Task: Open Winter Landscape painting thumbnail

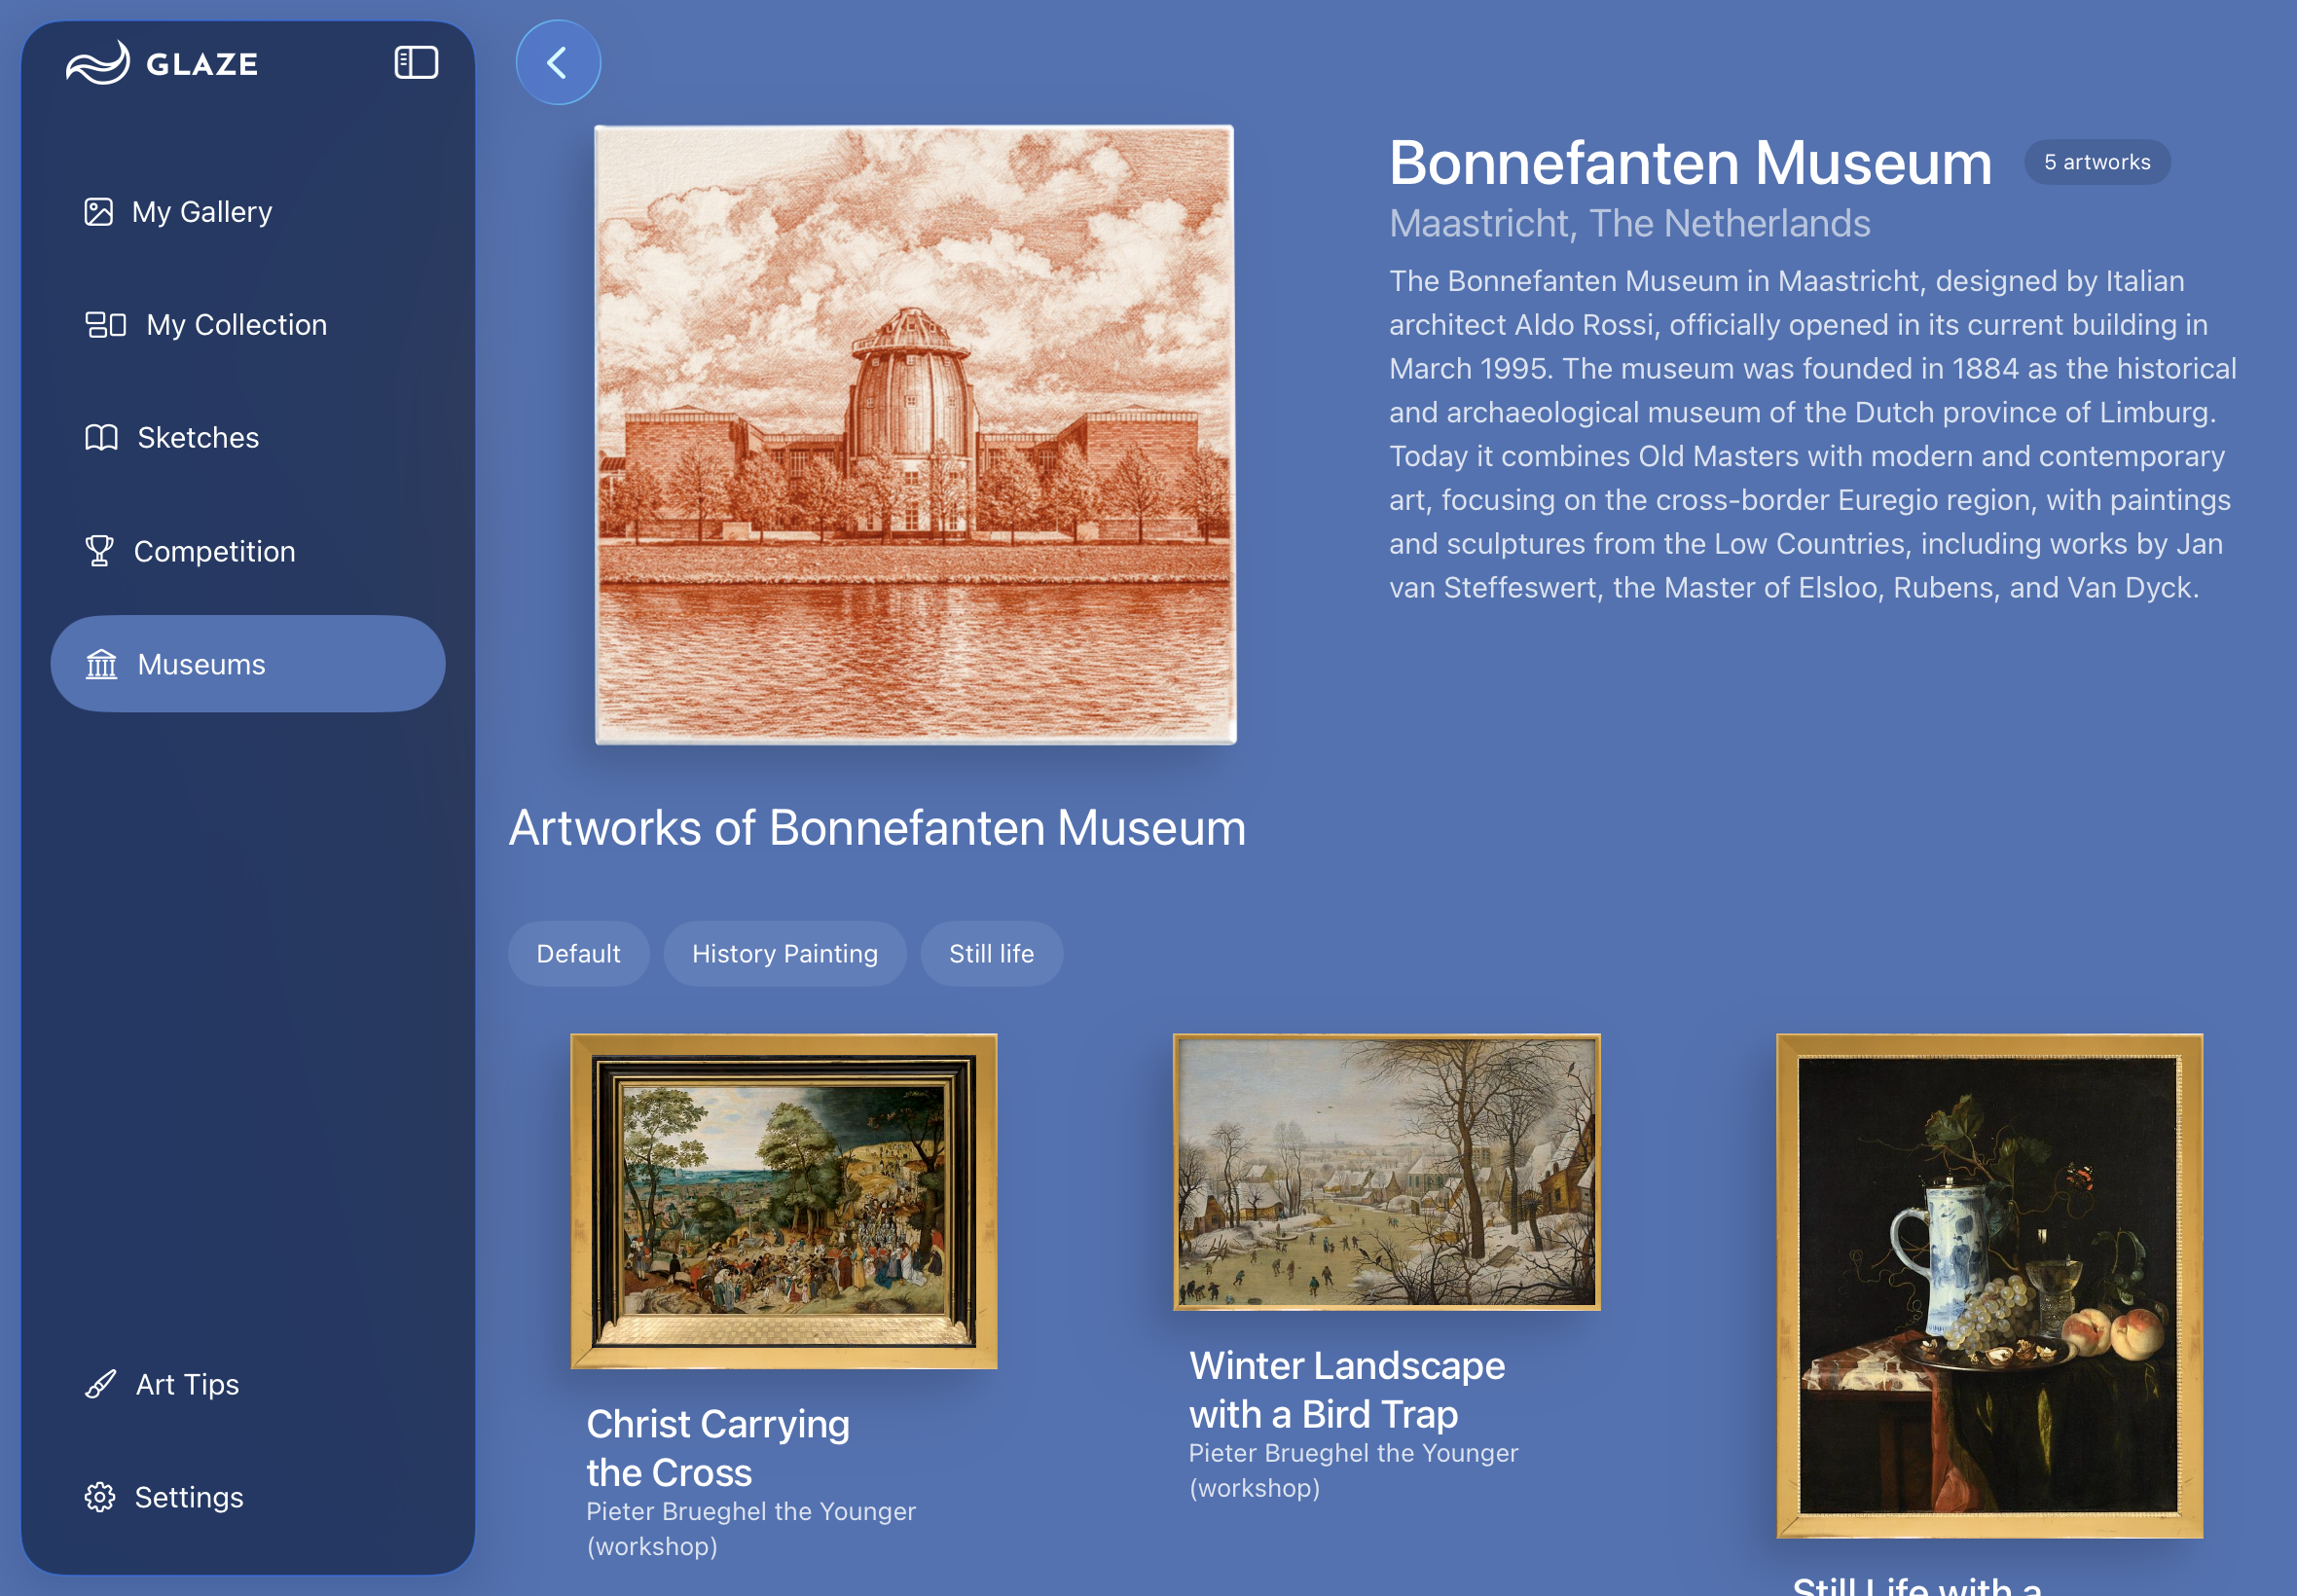Action: [x=1386, y=1172]
